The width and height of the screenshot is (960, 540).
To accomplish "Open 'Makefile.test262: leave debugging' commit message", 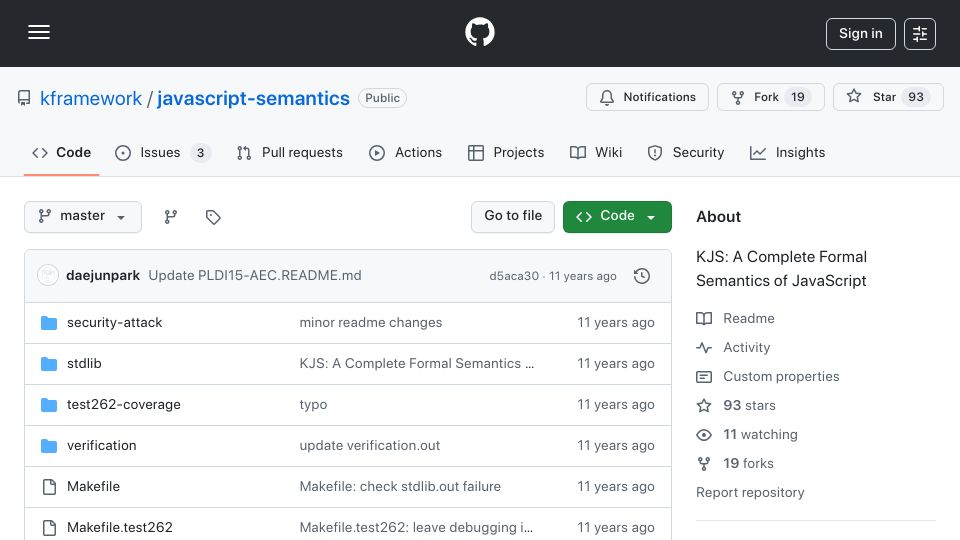I will click(416, 528).
